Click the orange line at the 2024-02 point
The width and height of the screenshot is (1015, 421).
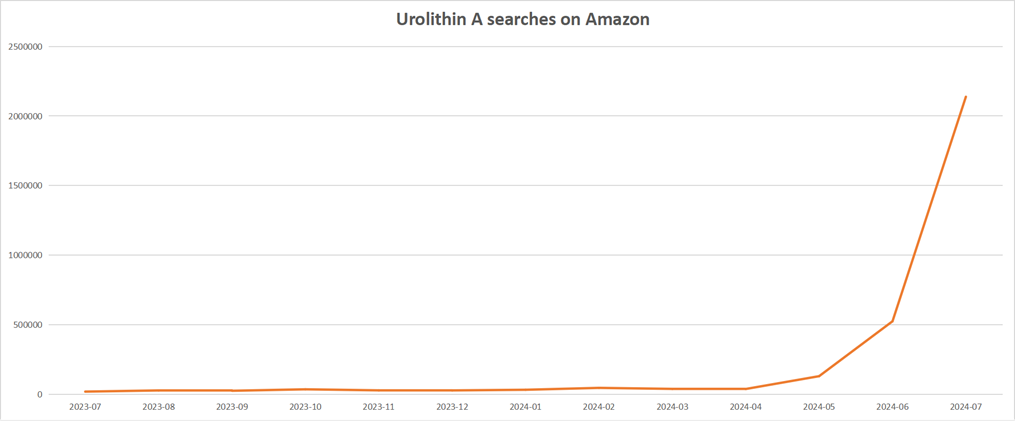point(599,388)
